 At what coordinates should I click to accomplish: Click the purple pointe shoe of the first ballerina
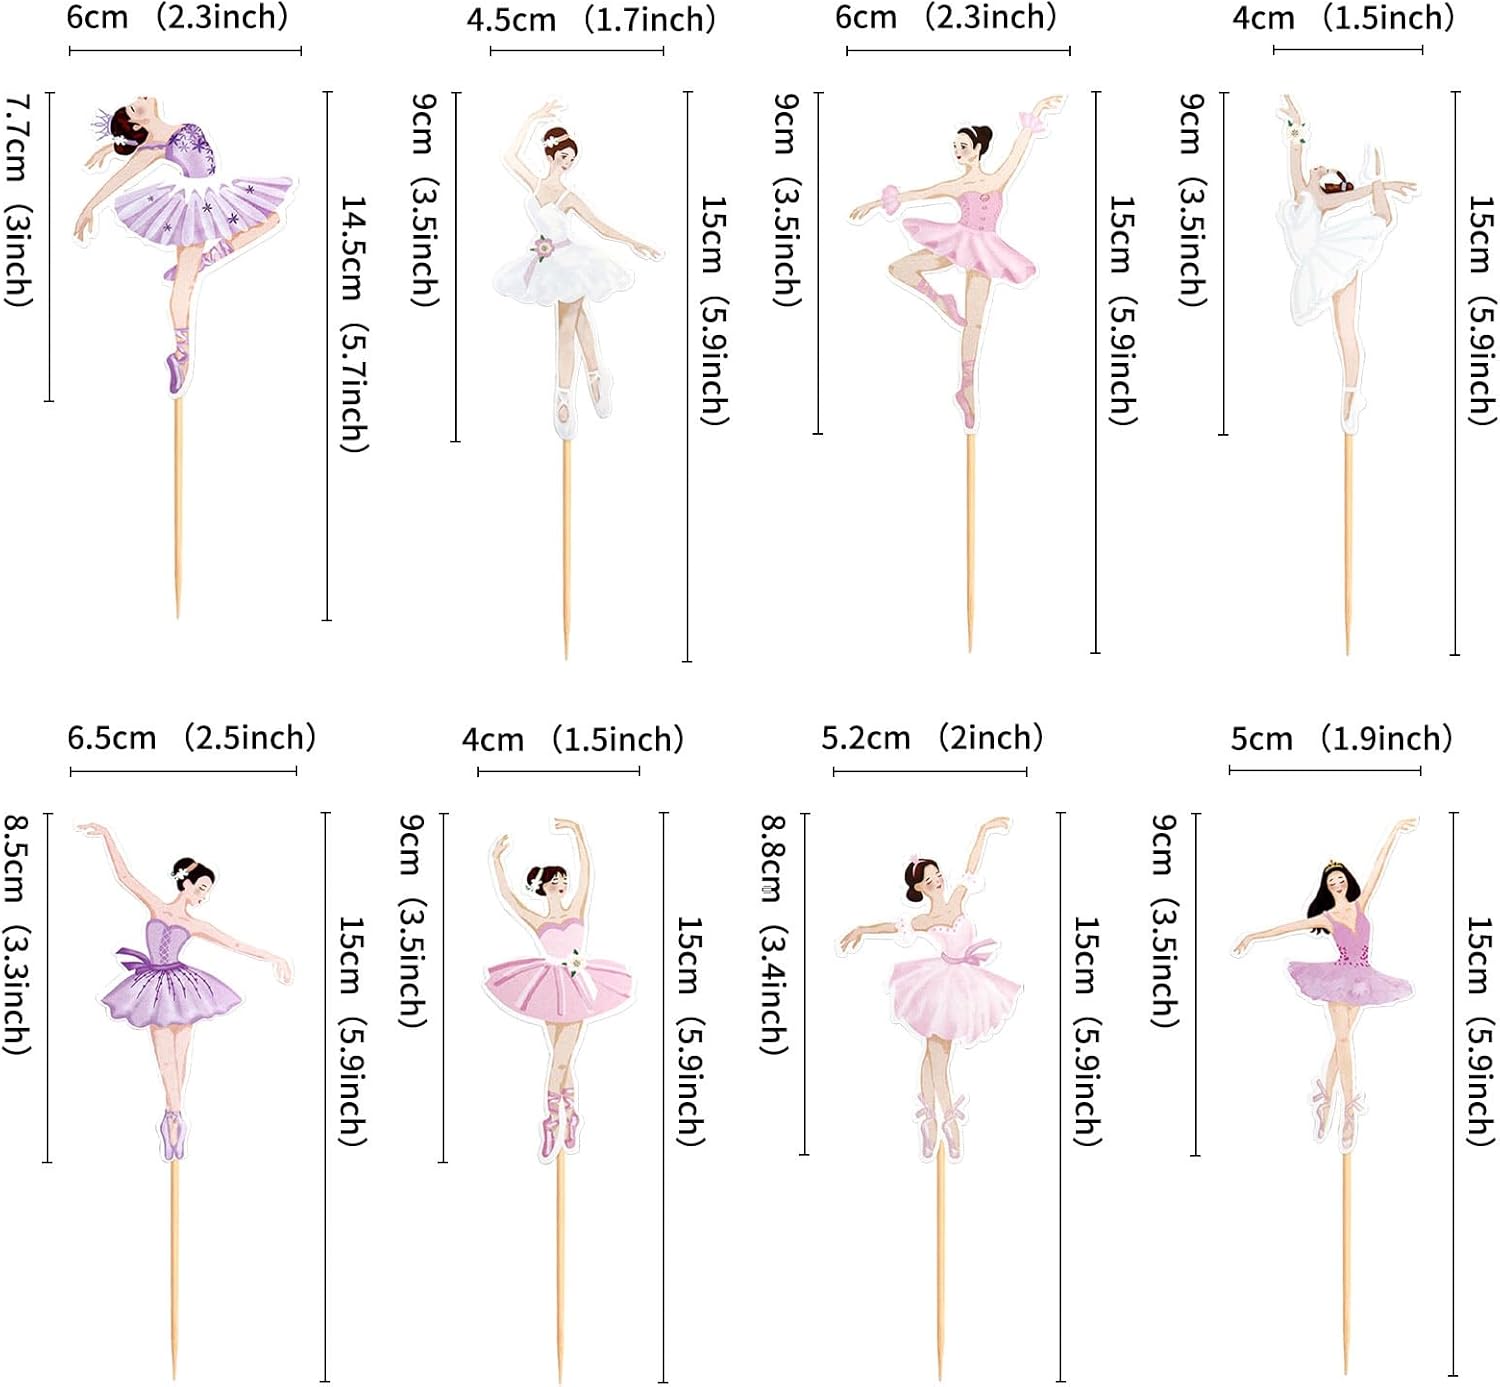pos(176,370)
